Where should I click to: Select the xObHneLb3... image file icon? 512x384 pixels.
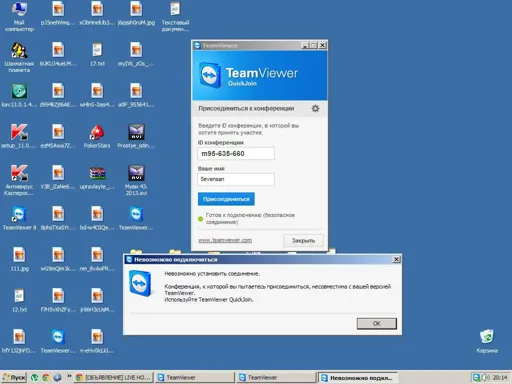97,13
